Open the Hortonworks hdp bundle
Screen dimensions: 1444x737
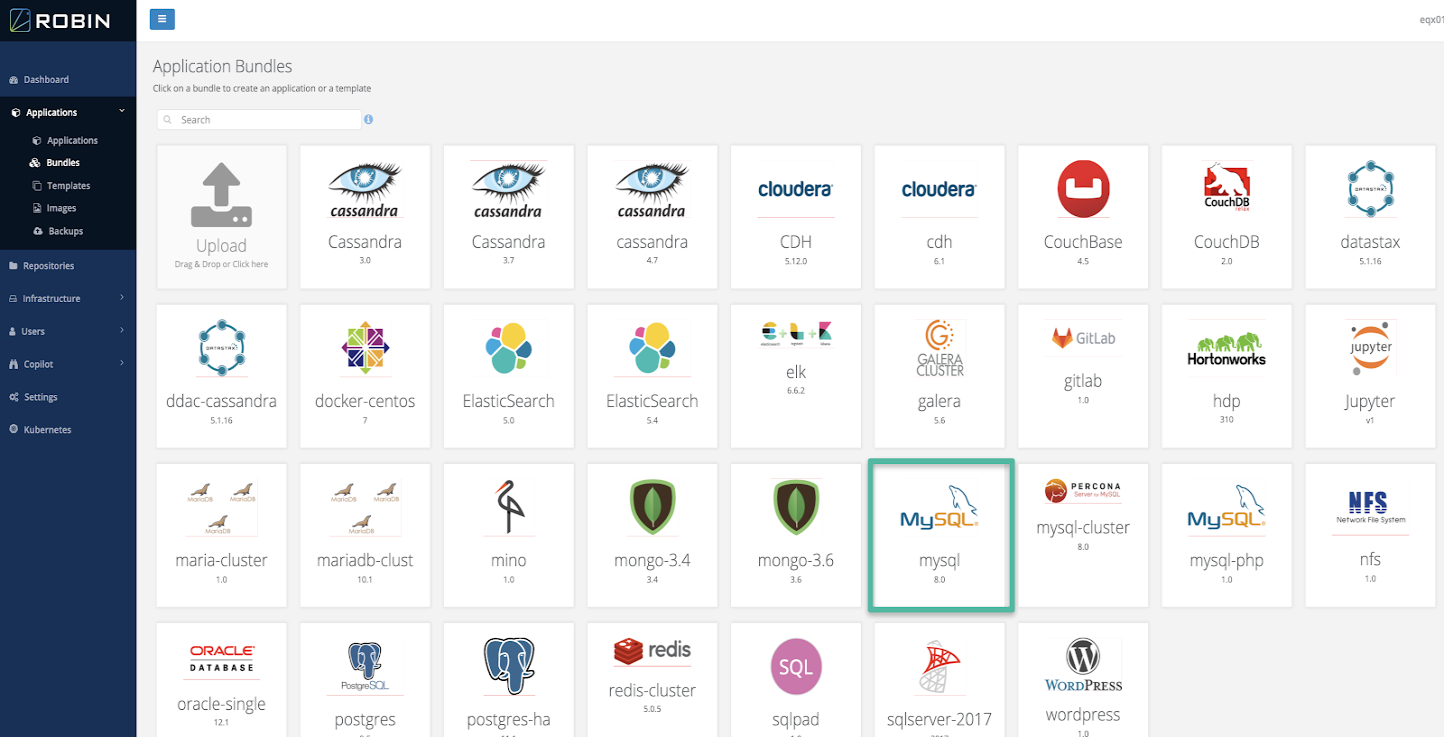click(1226, 376)
